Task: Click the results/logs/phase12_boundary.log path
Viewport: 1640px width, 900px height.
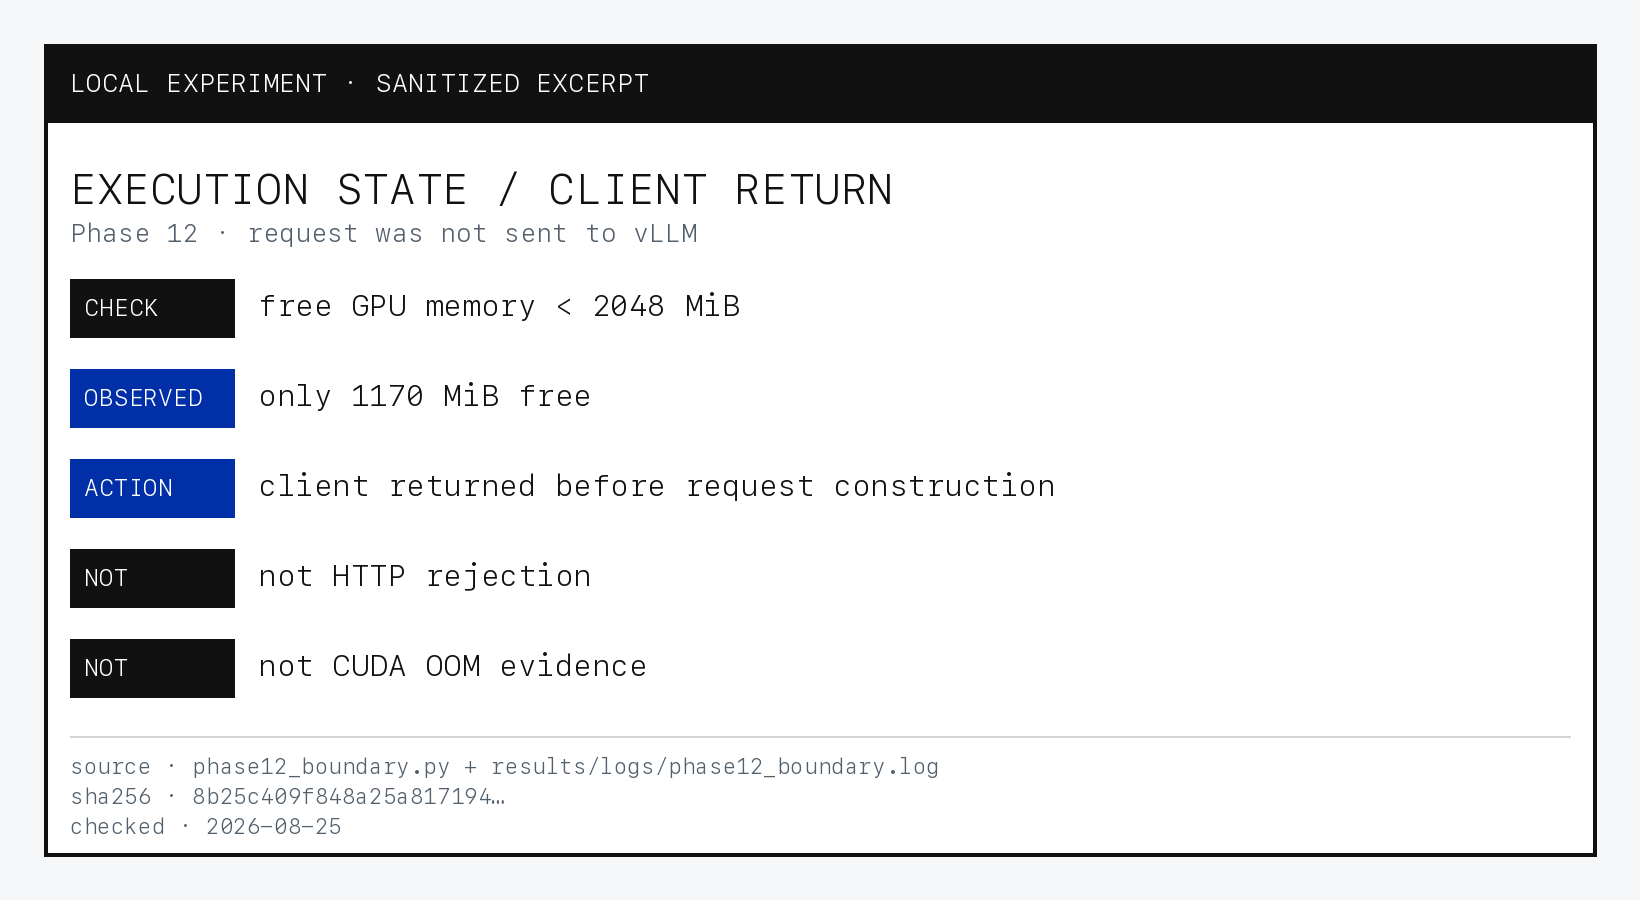Action: click(715, 767)
